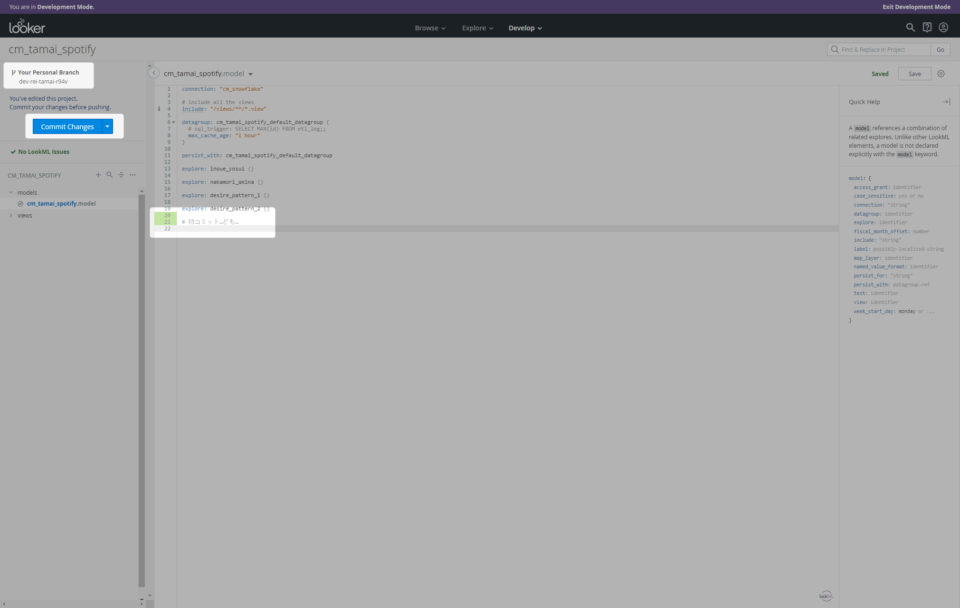Open the Commit Changes split dropdown arrow
The height and width of the screenshot is (608, 960).
[107, 126]
